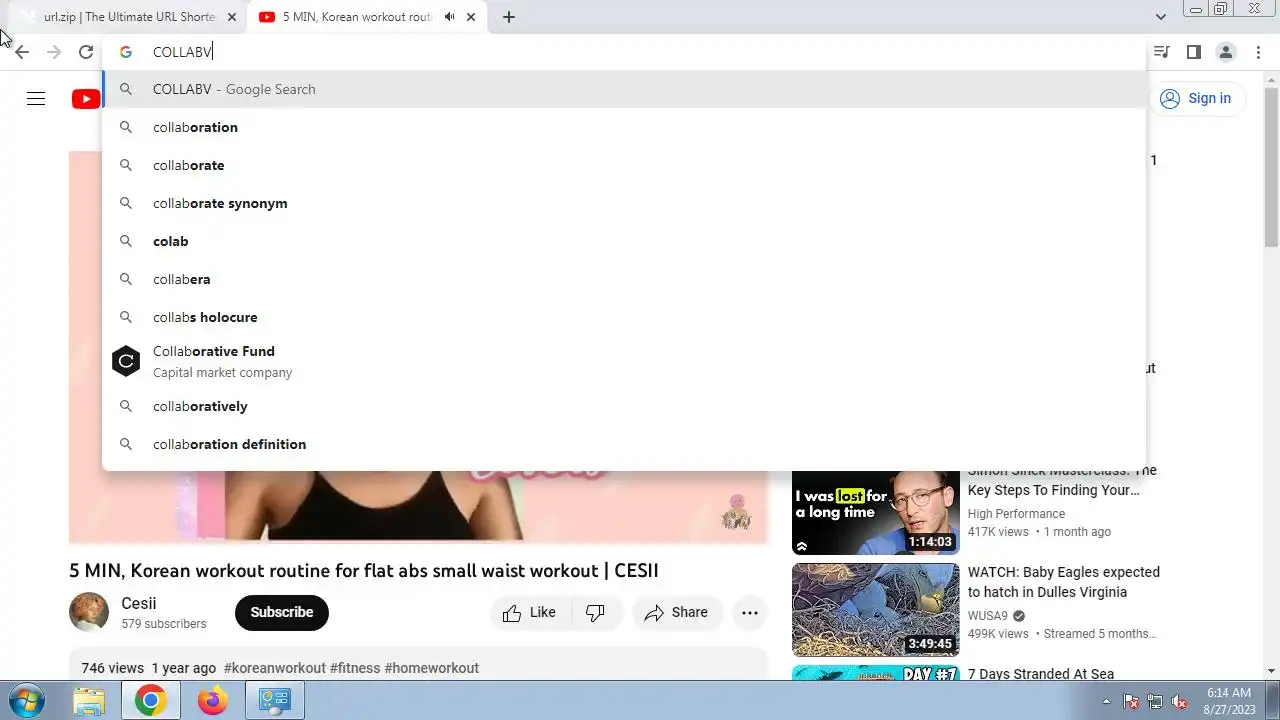1280x720 pixels.
Task: Click the browser back arrow
Action: click(22, 52)
